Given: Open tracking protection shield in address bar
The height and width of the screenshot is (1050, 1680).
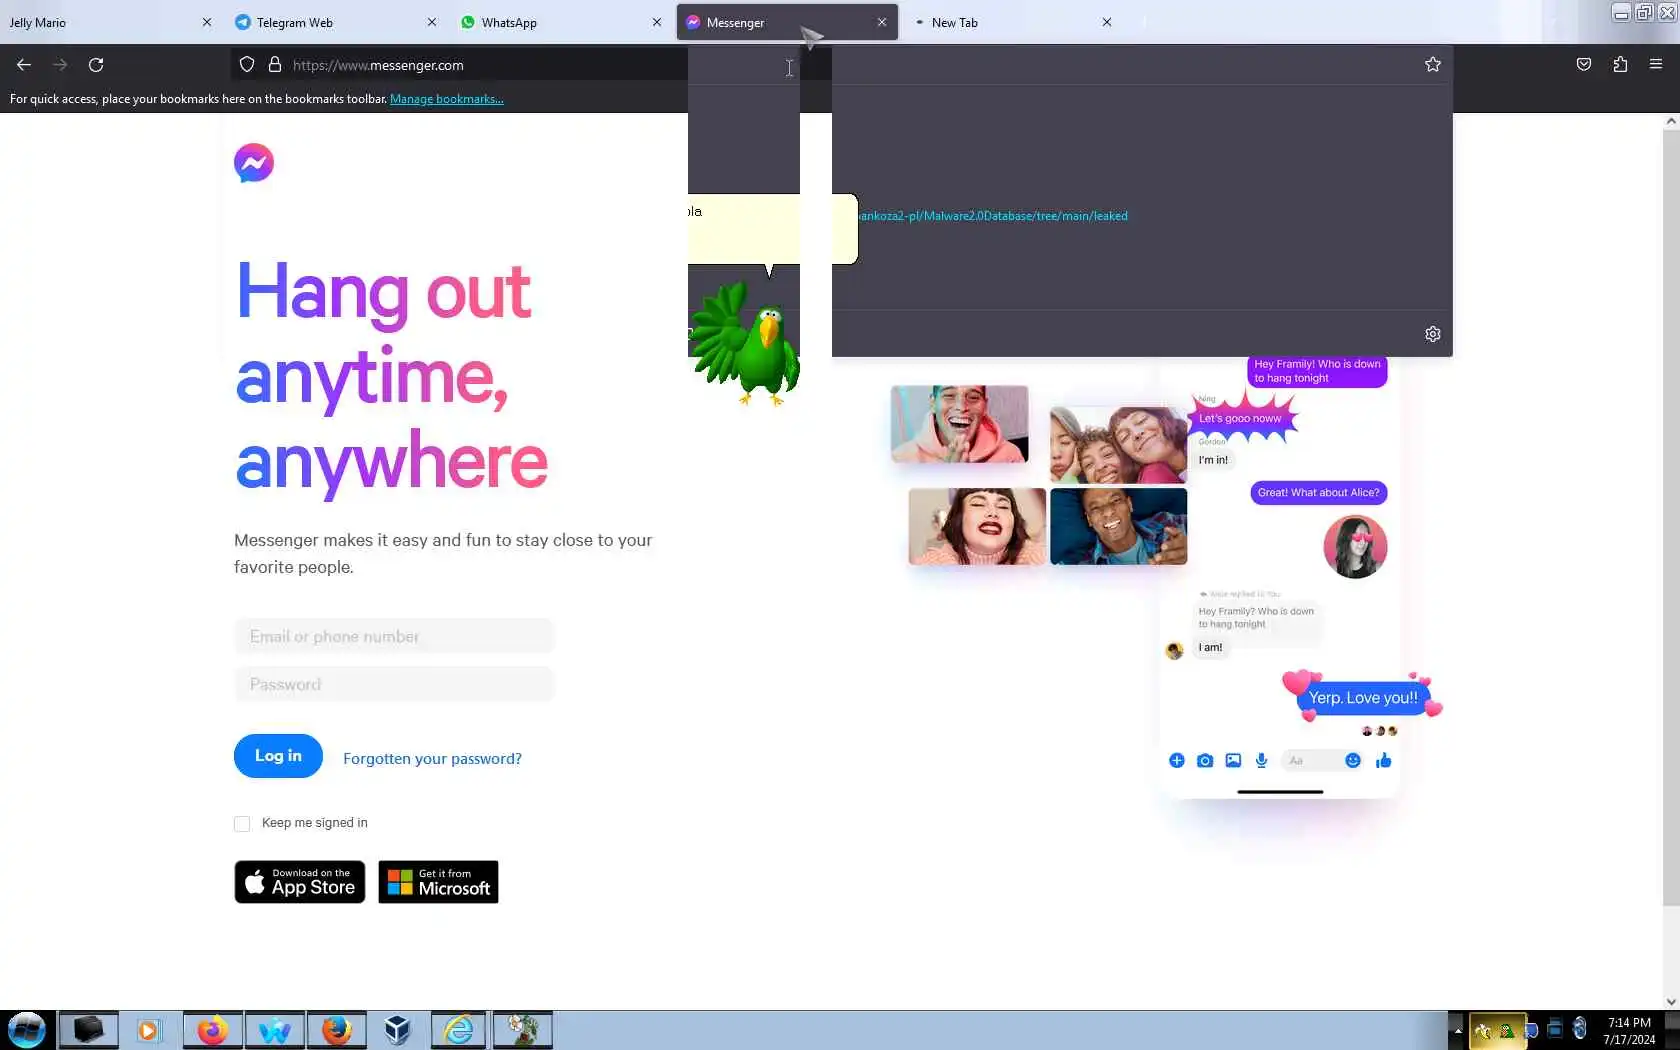Looking at the screenshot, I should point(247,65).
